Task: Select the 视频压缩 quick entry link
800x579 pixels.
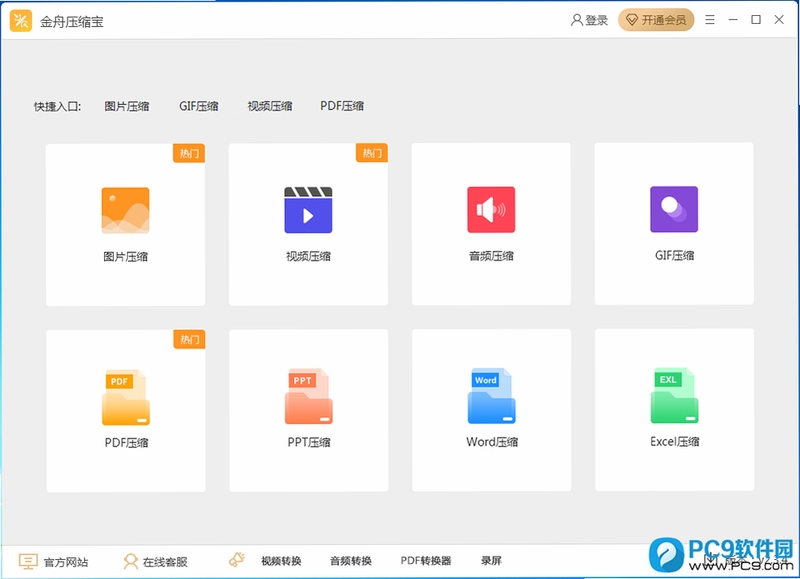Action: [270, 106]
